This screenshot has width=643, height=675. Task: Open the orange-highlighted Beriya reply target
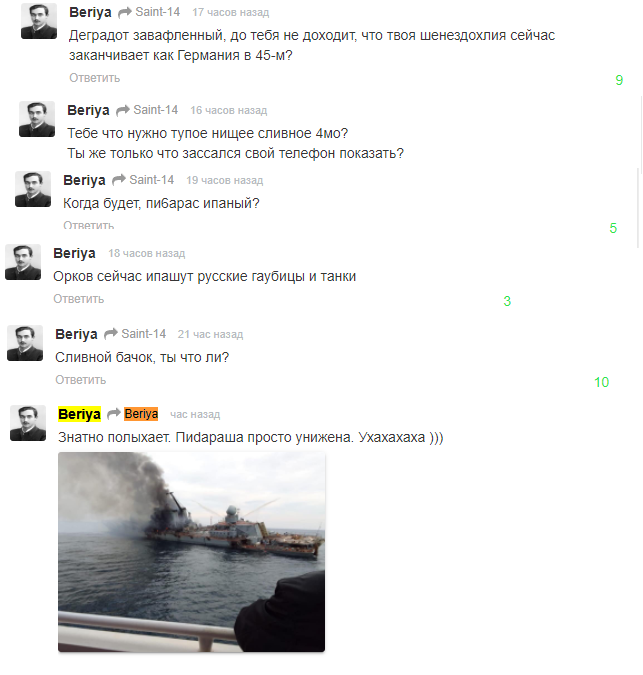coord(141,414)
